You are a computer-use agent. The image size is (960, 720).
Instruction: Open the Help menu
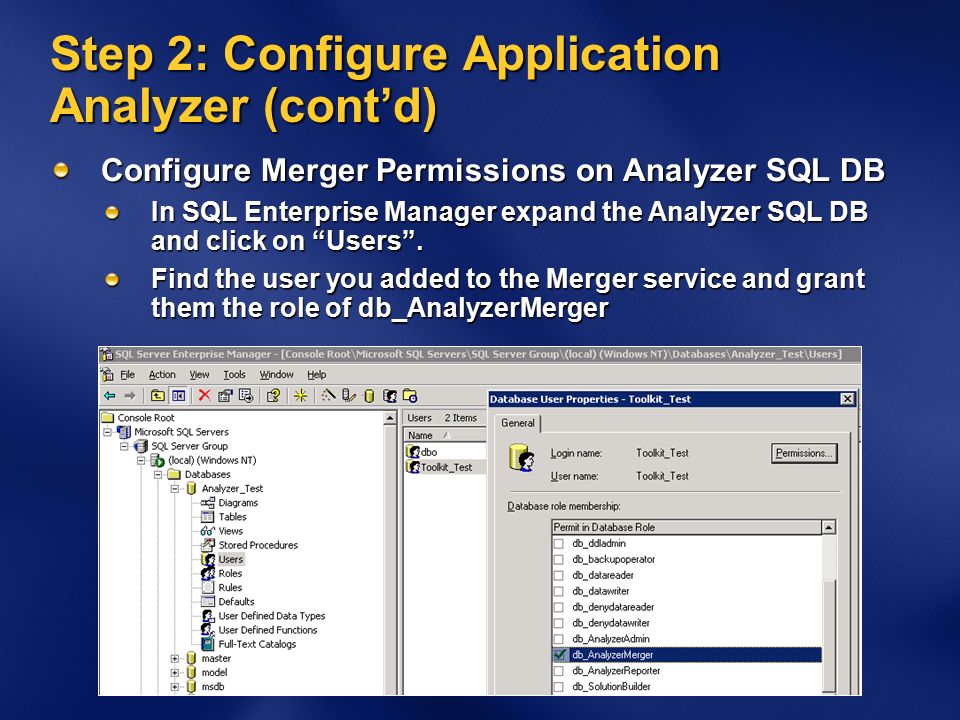click(317, 375)
